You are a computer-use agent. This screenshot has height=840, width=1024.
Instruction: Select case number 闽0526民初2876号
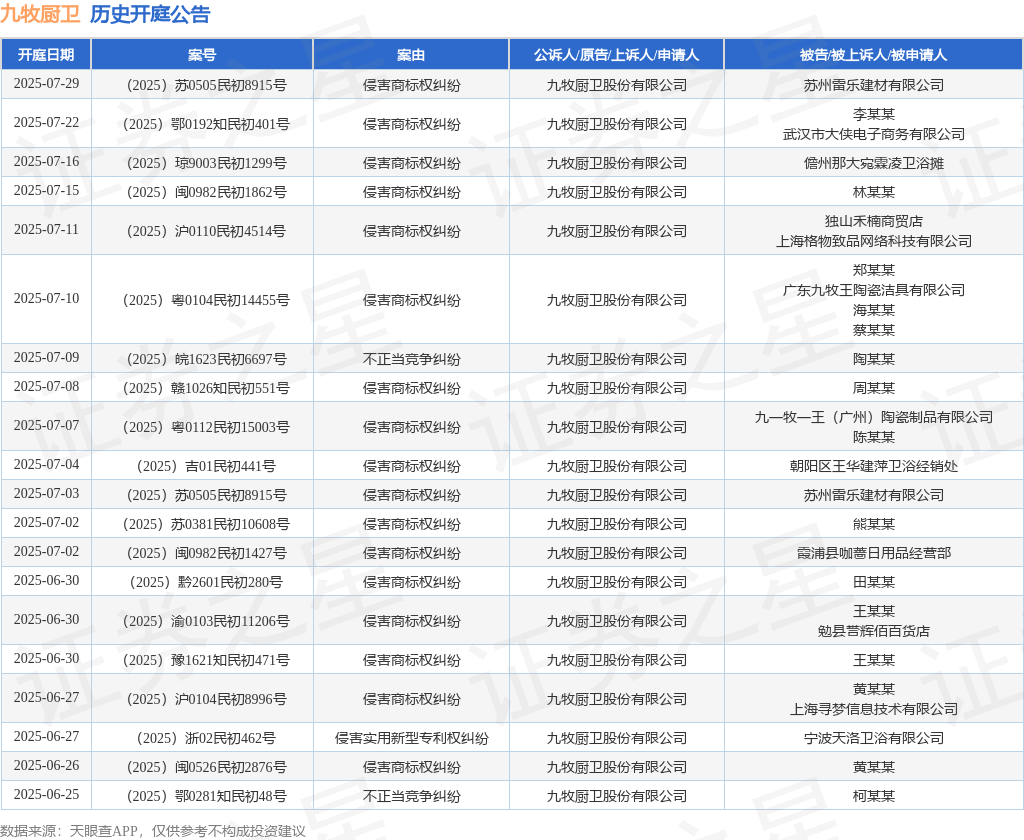tap(206, 767)
